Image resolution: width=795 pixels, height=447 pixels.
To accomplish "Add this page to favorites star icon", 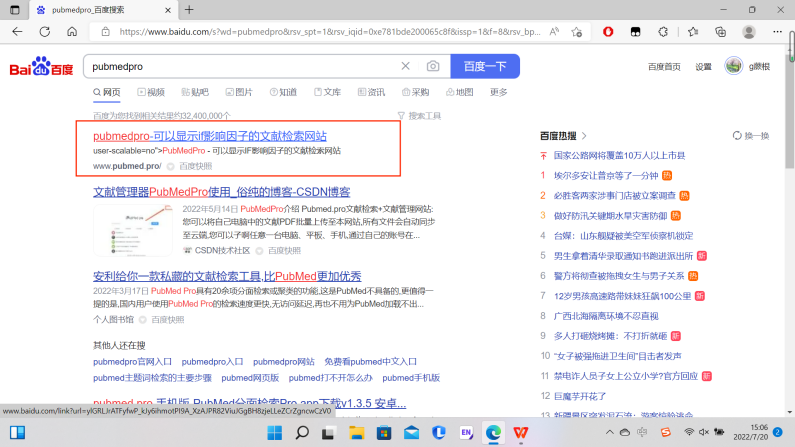I will click(576, 32).
